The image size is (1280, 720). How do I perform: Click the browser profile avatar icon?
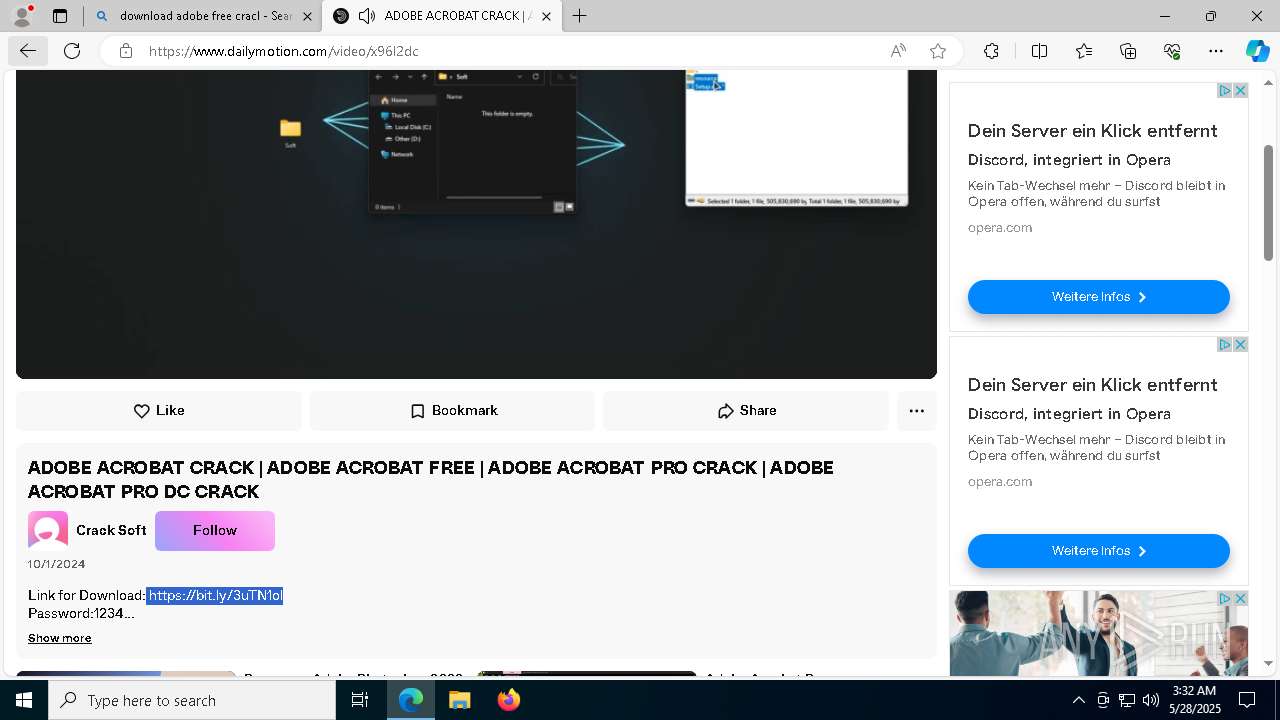[x=21, y=16]
